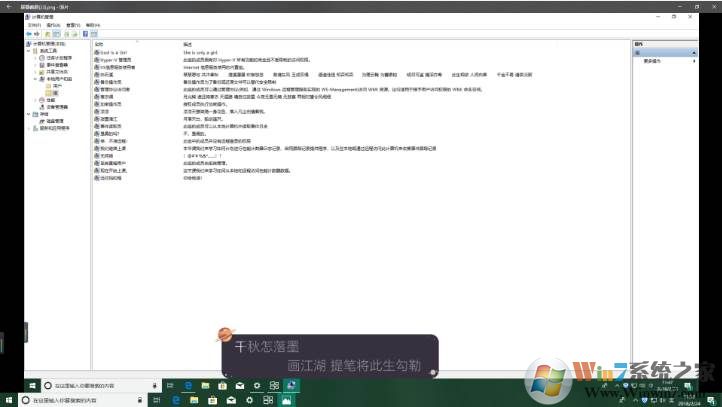Click Edge icon in pictured inner taskbar
The image size is (722, 407).
click(x=188, y=385)
